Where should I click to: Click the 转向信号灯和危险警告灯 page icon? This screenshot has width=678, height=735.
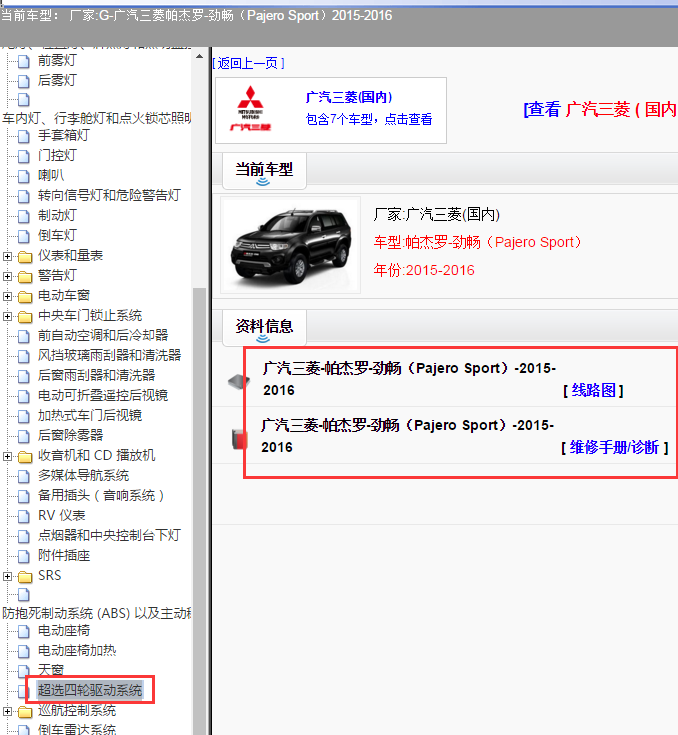pyautogui.click(x=24, y=196)
